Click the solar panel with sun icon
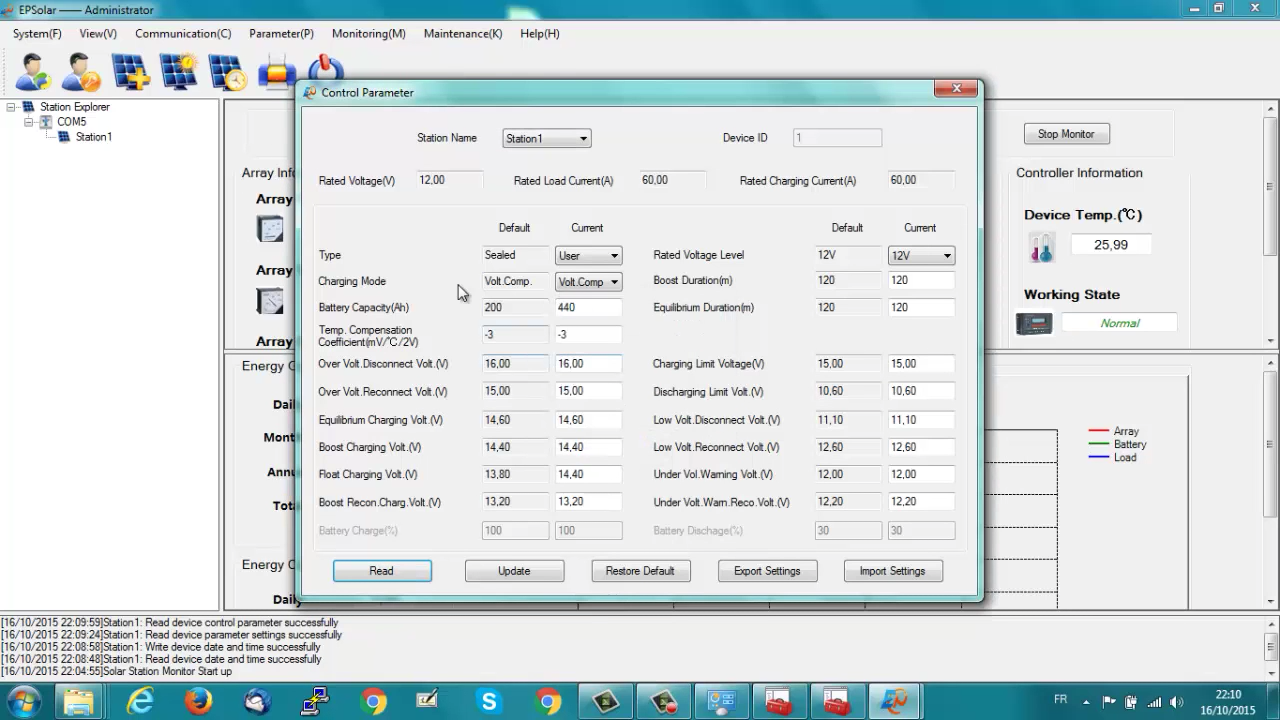 (179, 72)
